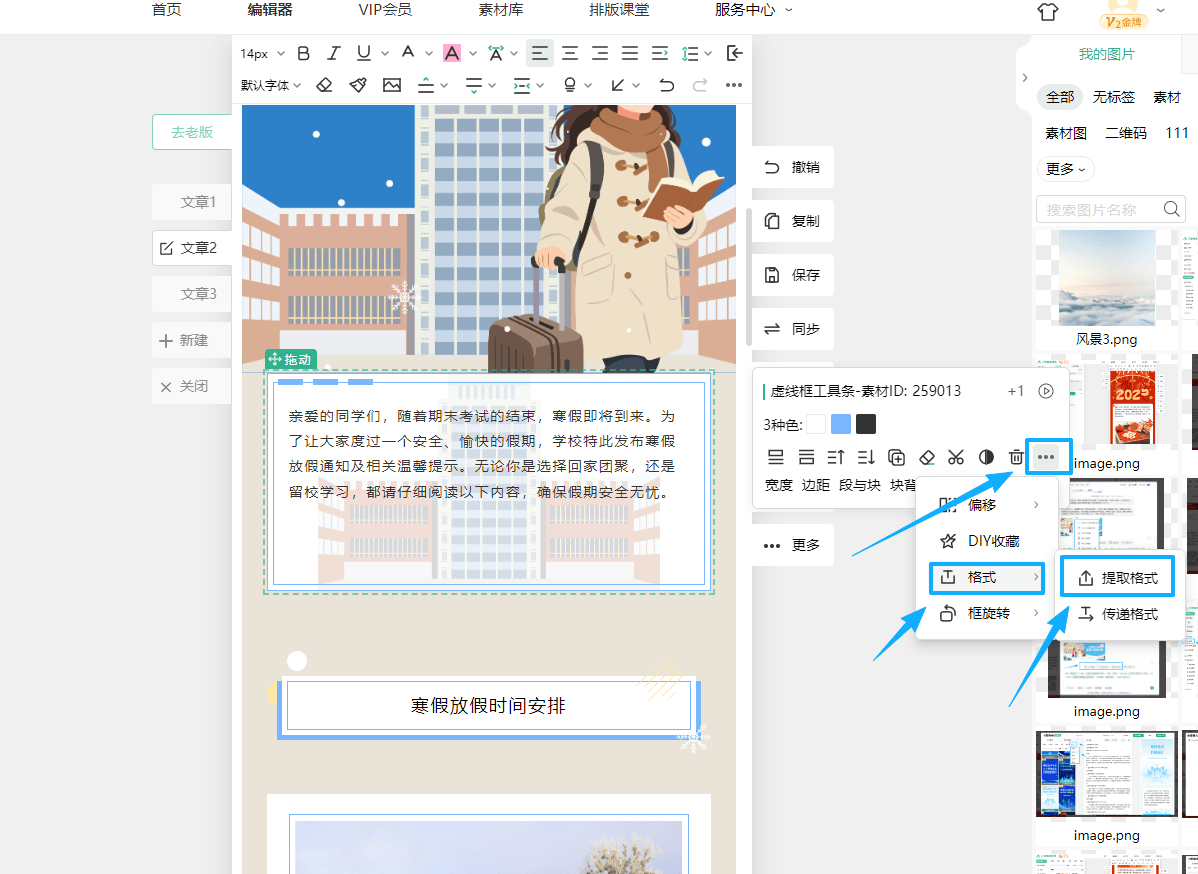Viewport: 1198px width, 874px height.
Task: Go to the 首页 tab
Action: [167, 9]
